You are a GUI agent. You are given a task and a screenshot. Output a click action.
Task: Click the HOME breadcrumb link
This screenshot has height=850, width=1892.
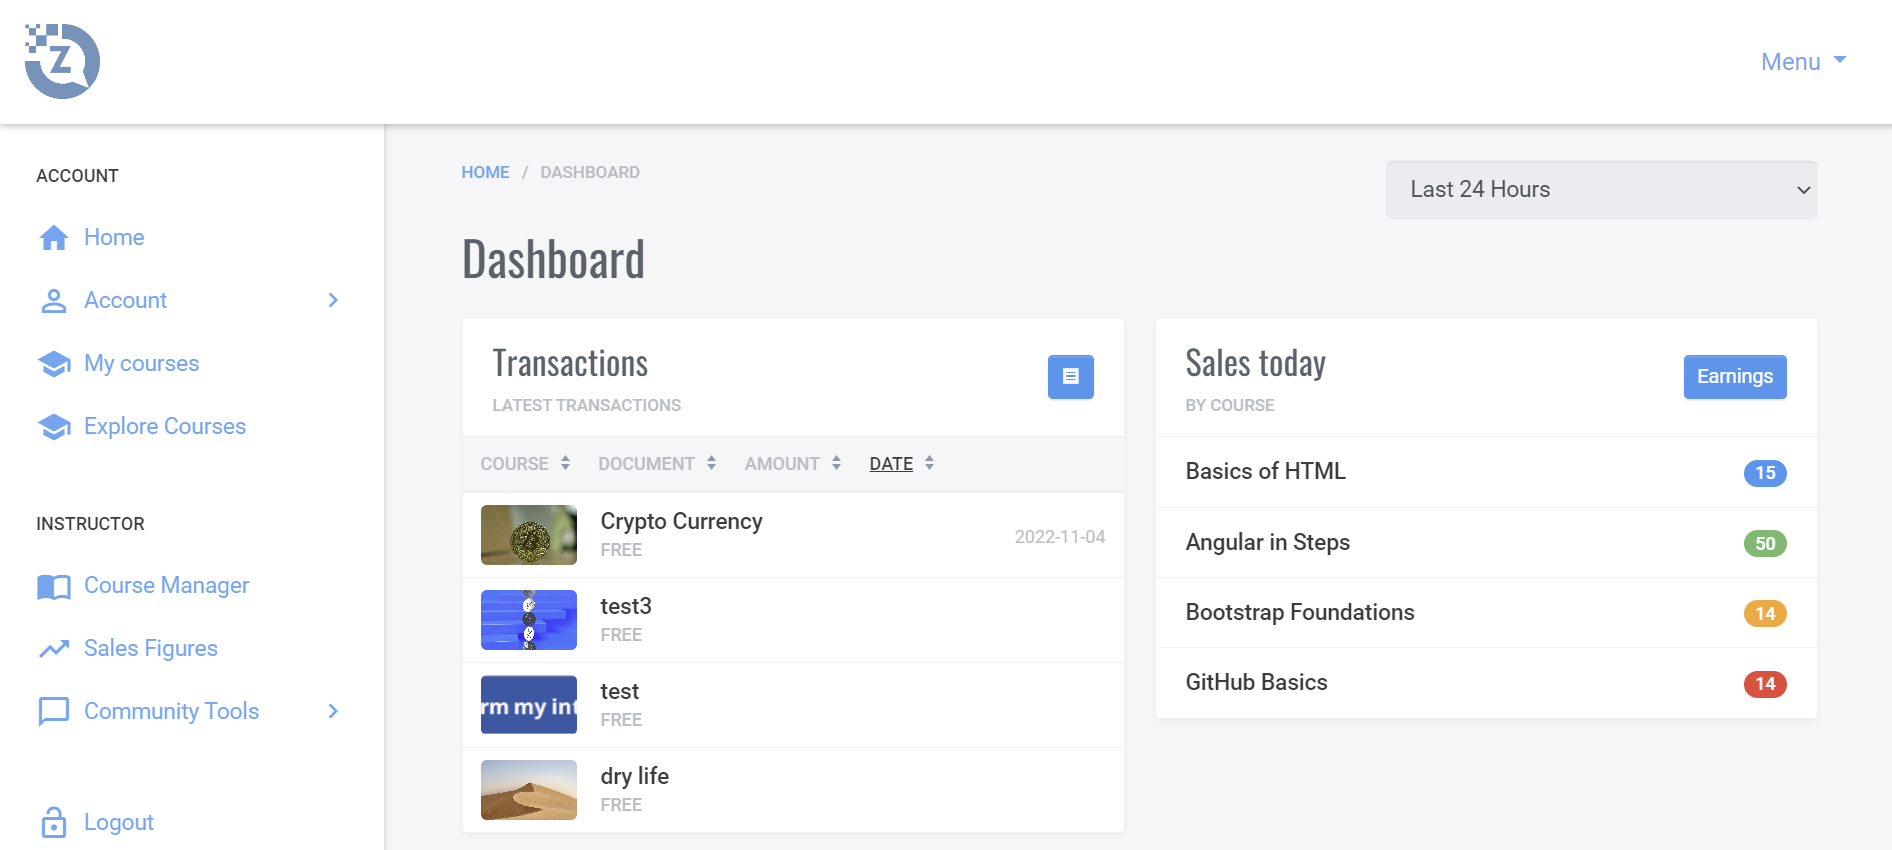(485, 172)
